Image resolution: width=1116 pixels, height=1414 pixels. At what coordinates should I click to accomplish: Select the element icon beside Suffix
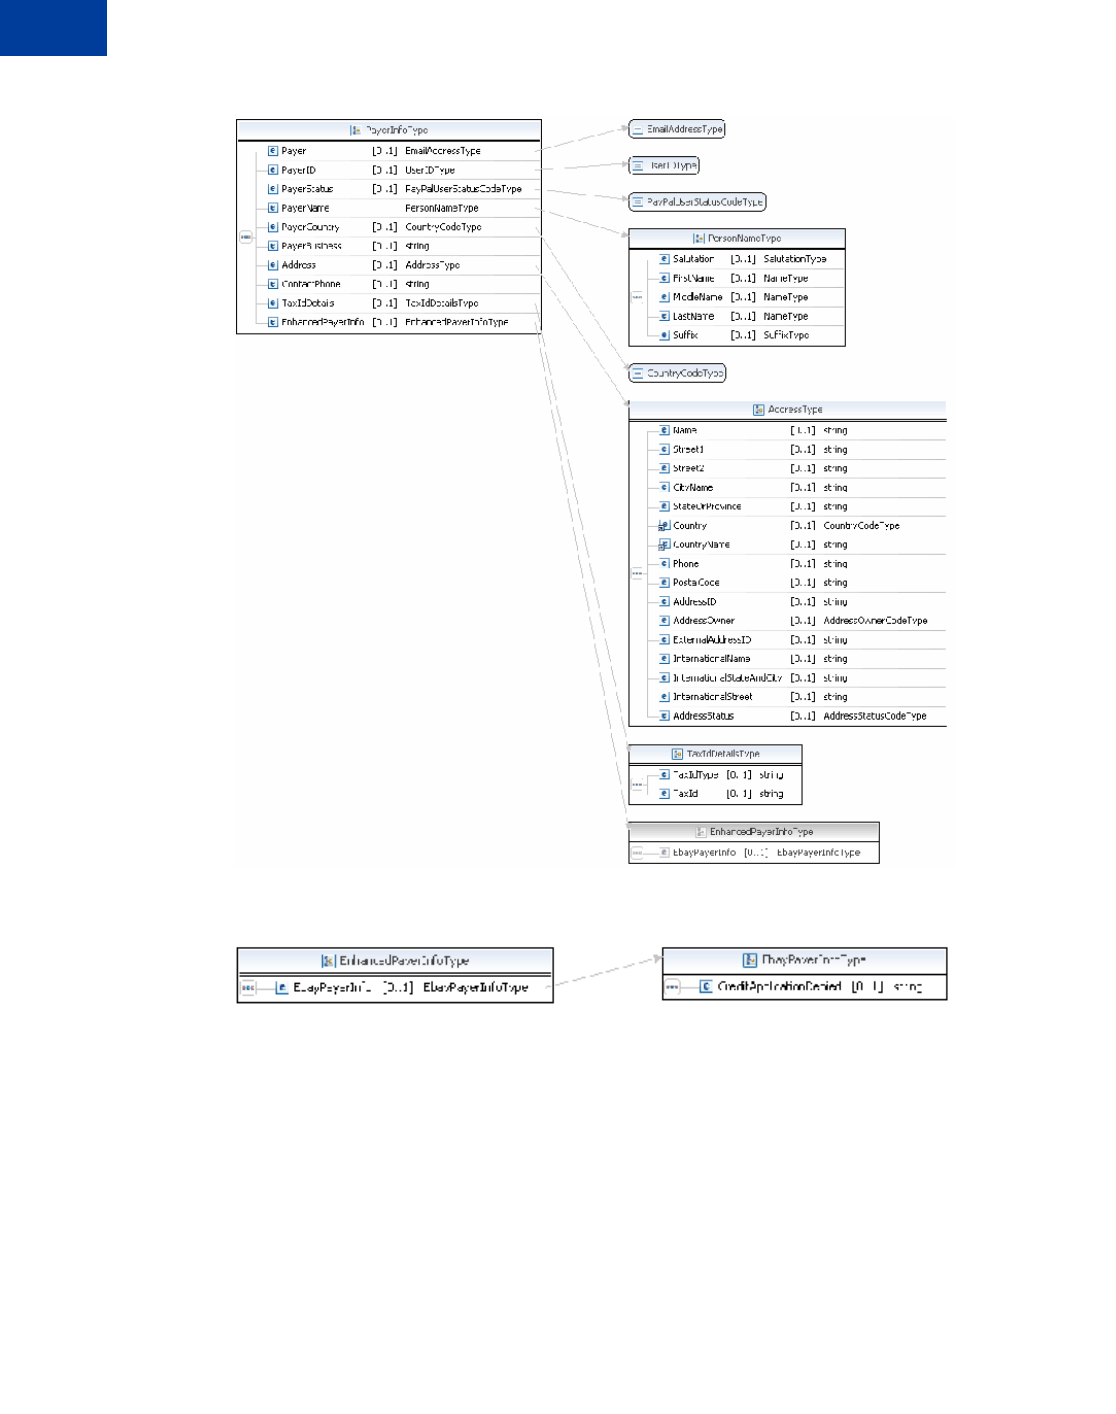[664, 335]
